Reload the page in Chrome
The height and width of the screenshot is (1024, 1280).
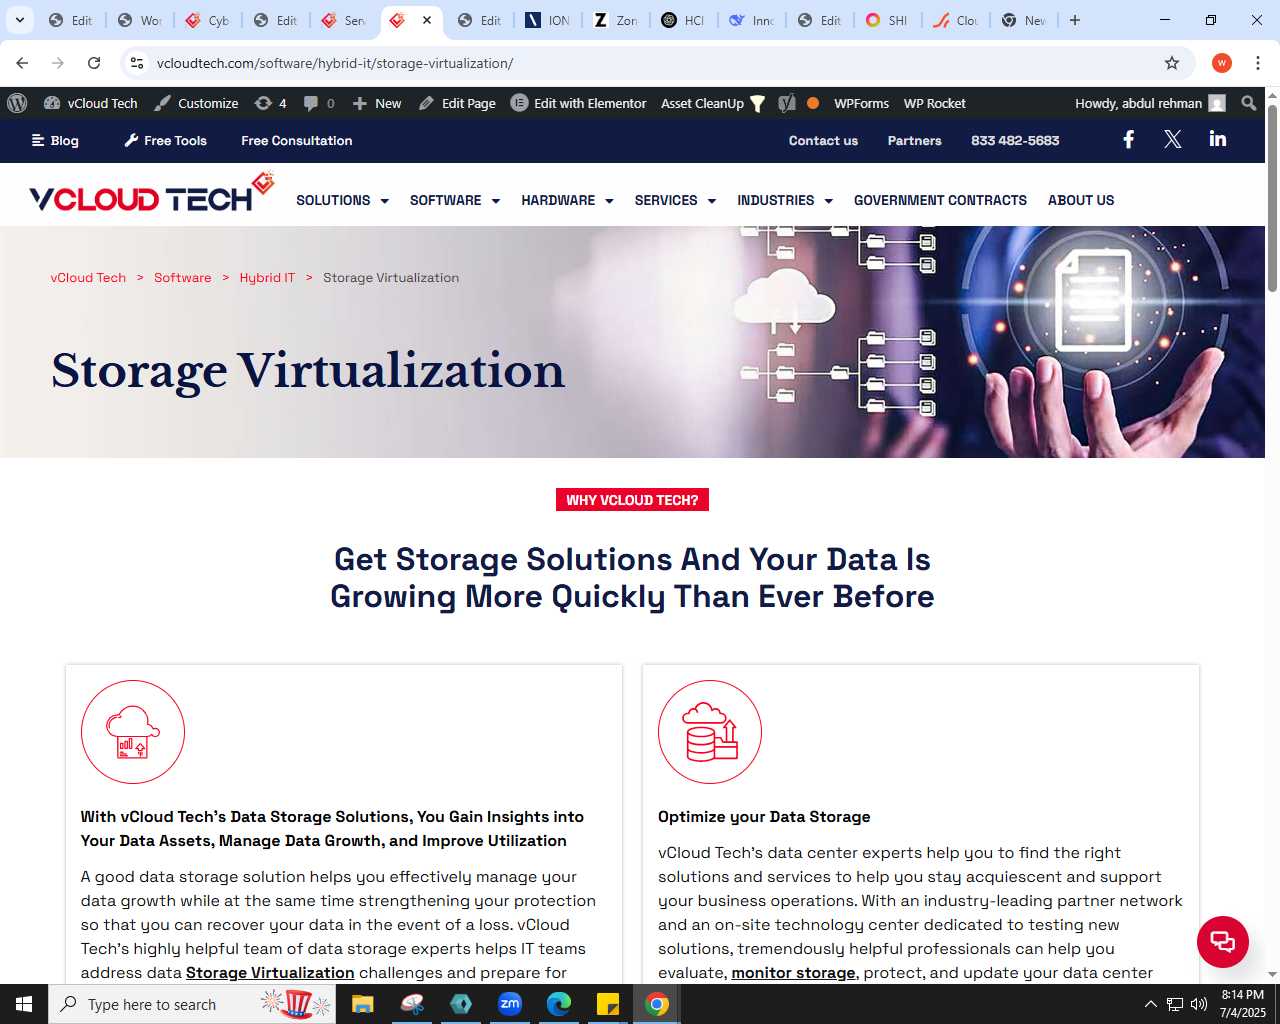click(x=94, y=63)
